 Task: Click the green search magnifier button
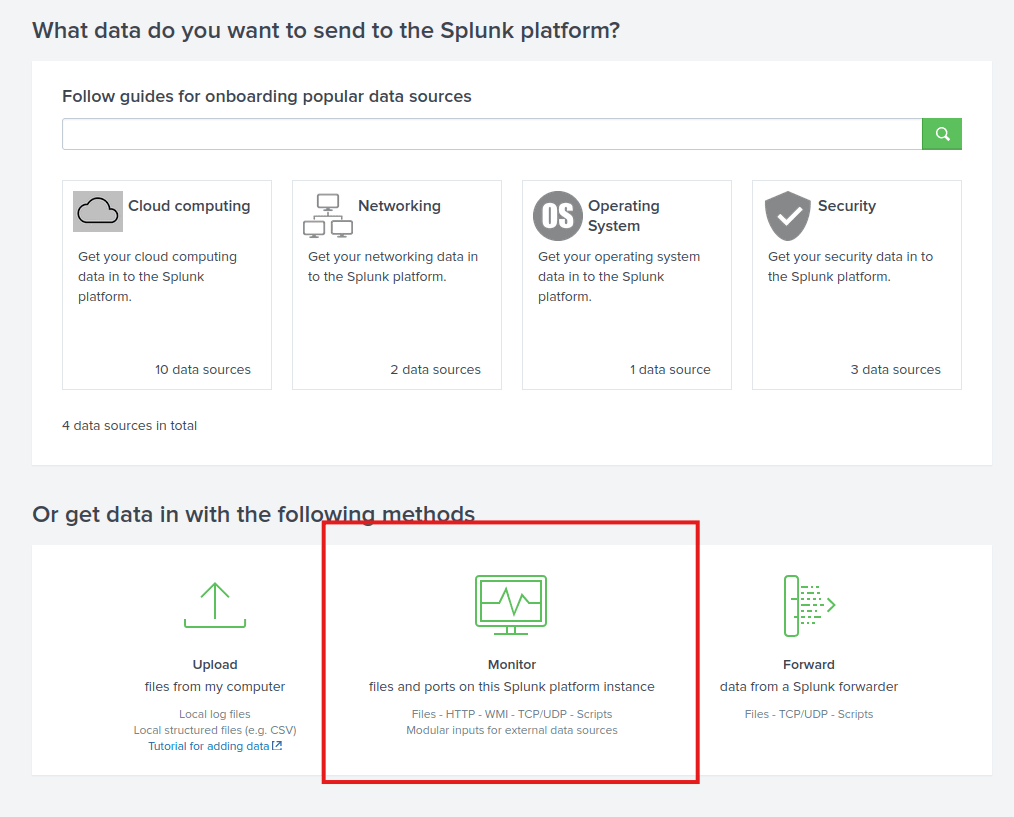(x=941, y=134)
